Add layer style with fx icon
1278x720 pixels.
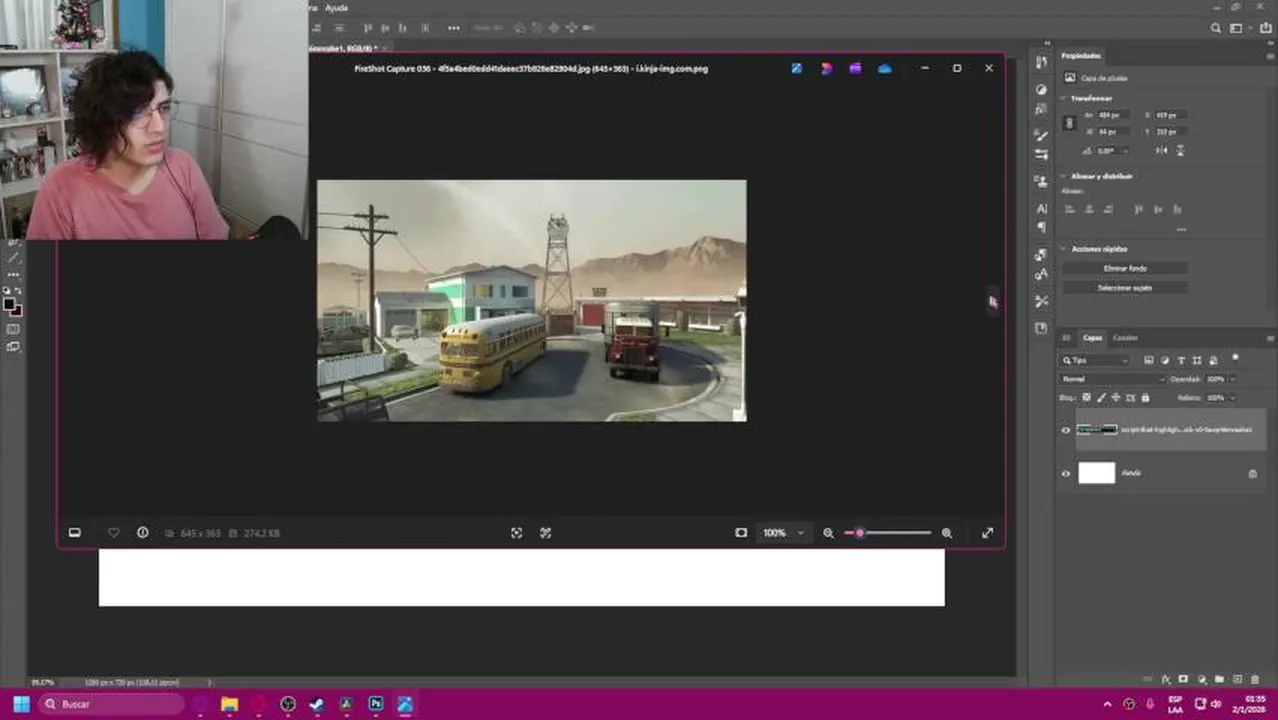1166,679
